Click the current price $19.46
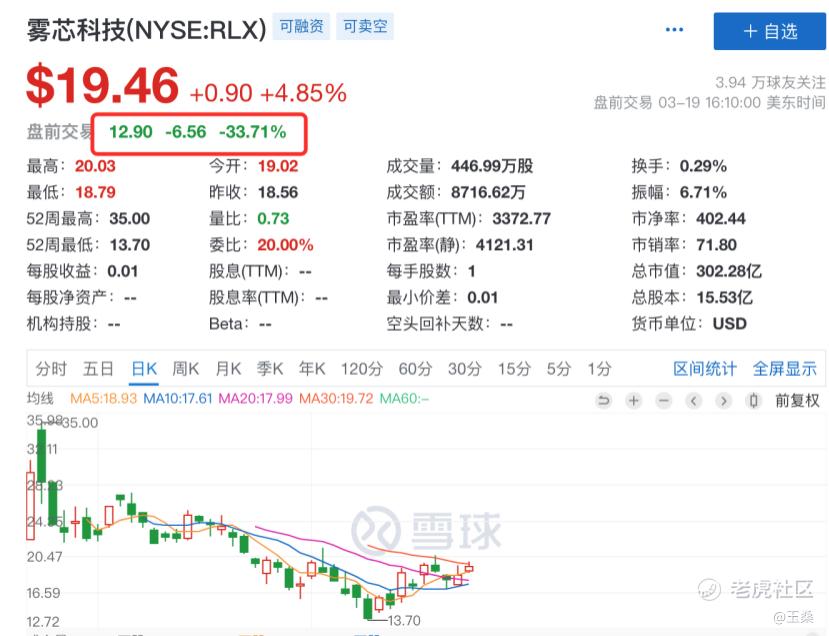 [103, 85]
